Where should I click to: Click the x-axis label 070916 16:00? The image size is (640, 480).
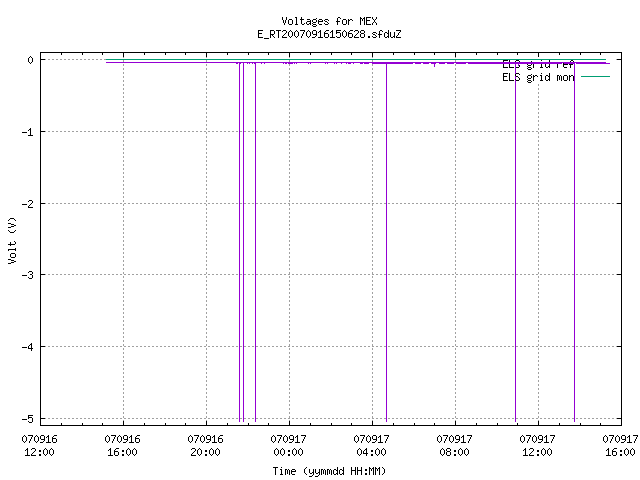pyautogui.click(x=122, y=446)
